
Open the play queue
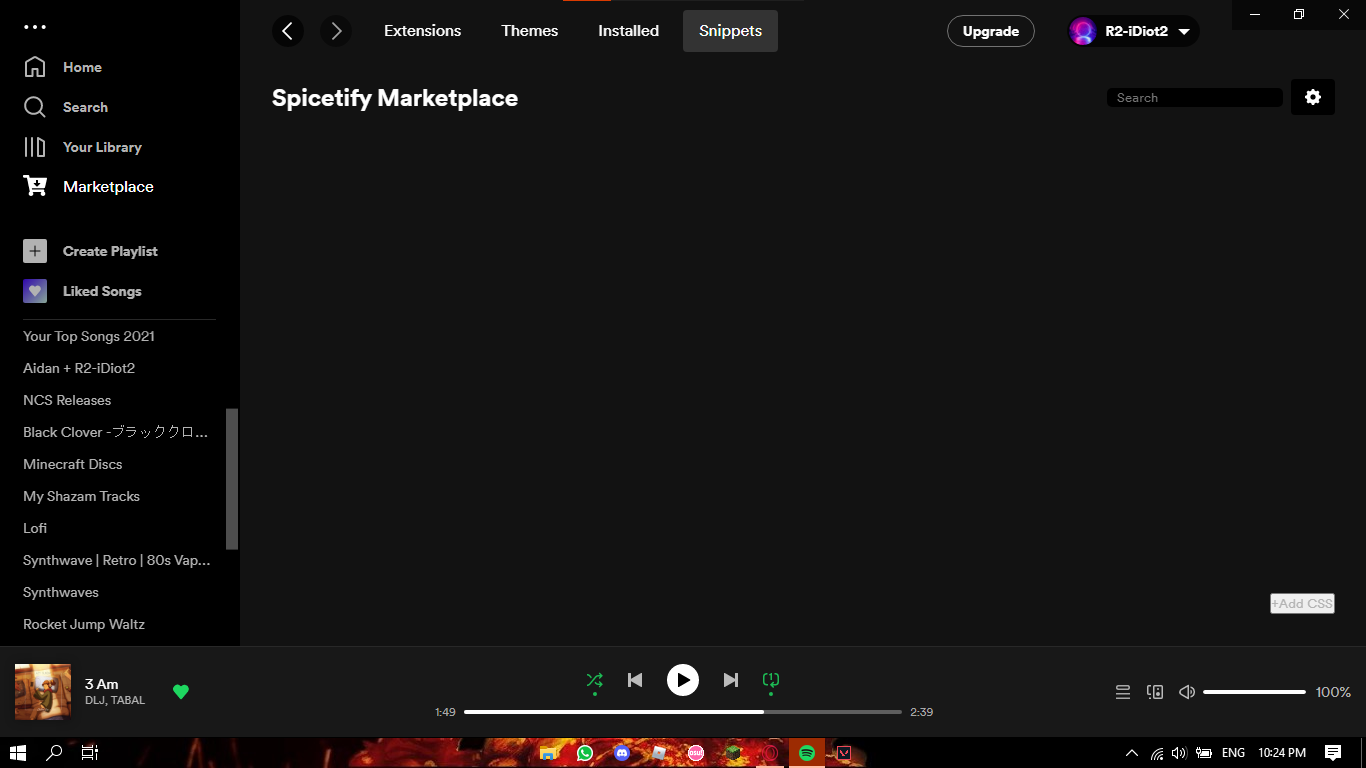[x=1123, y=692]
